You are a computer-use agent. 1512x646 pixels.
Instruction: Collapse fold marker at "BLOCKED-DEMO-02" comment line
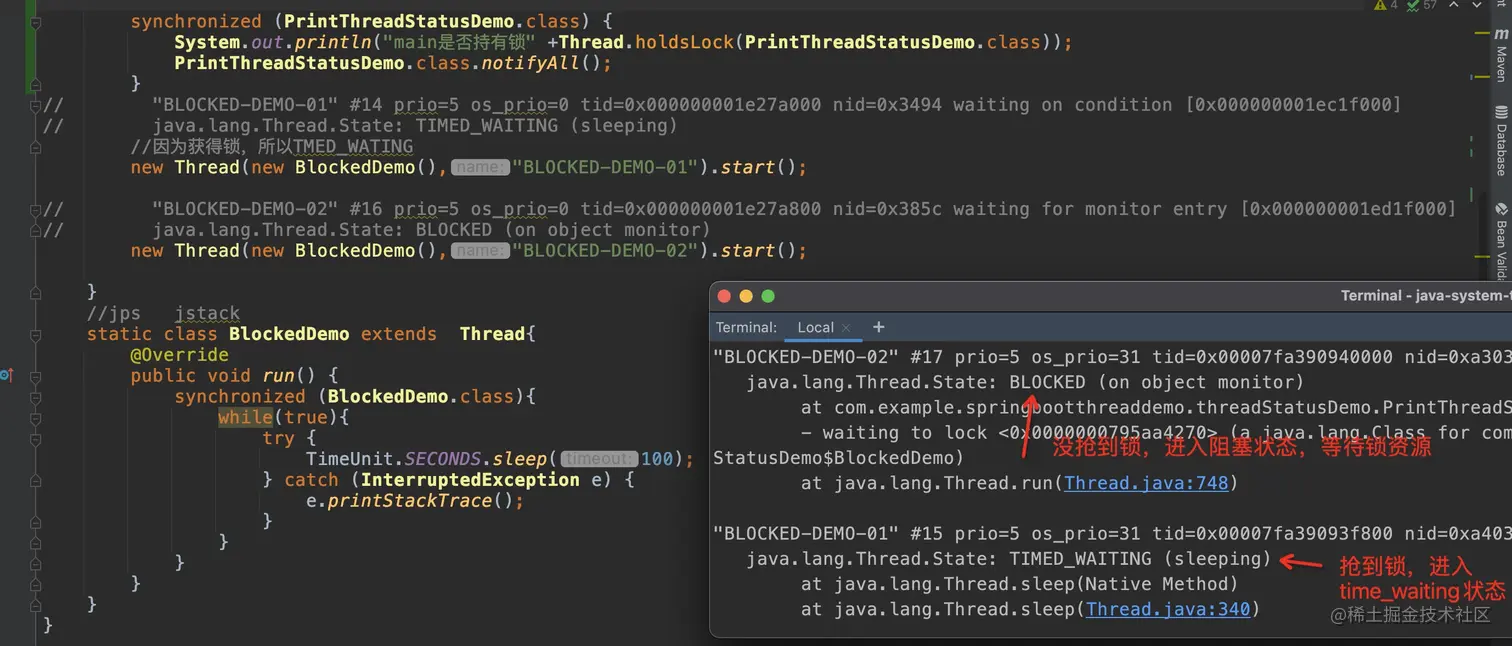[36, 209]
